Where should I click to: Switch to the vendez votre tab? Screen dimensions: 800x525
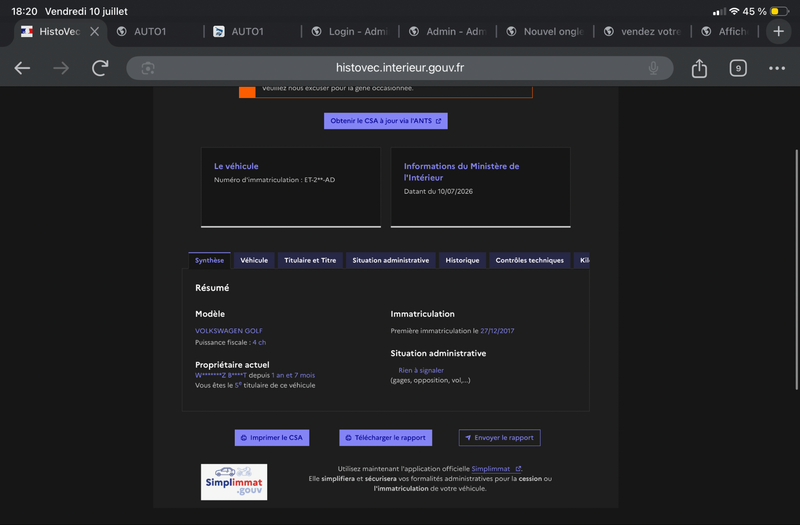pos(643,32)
